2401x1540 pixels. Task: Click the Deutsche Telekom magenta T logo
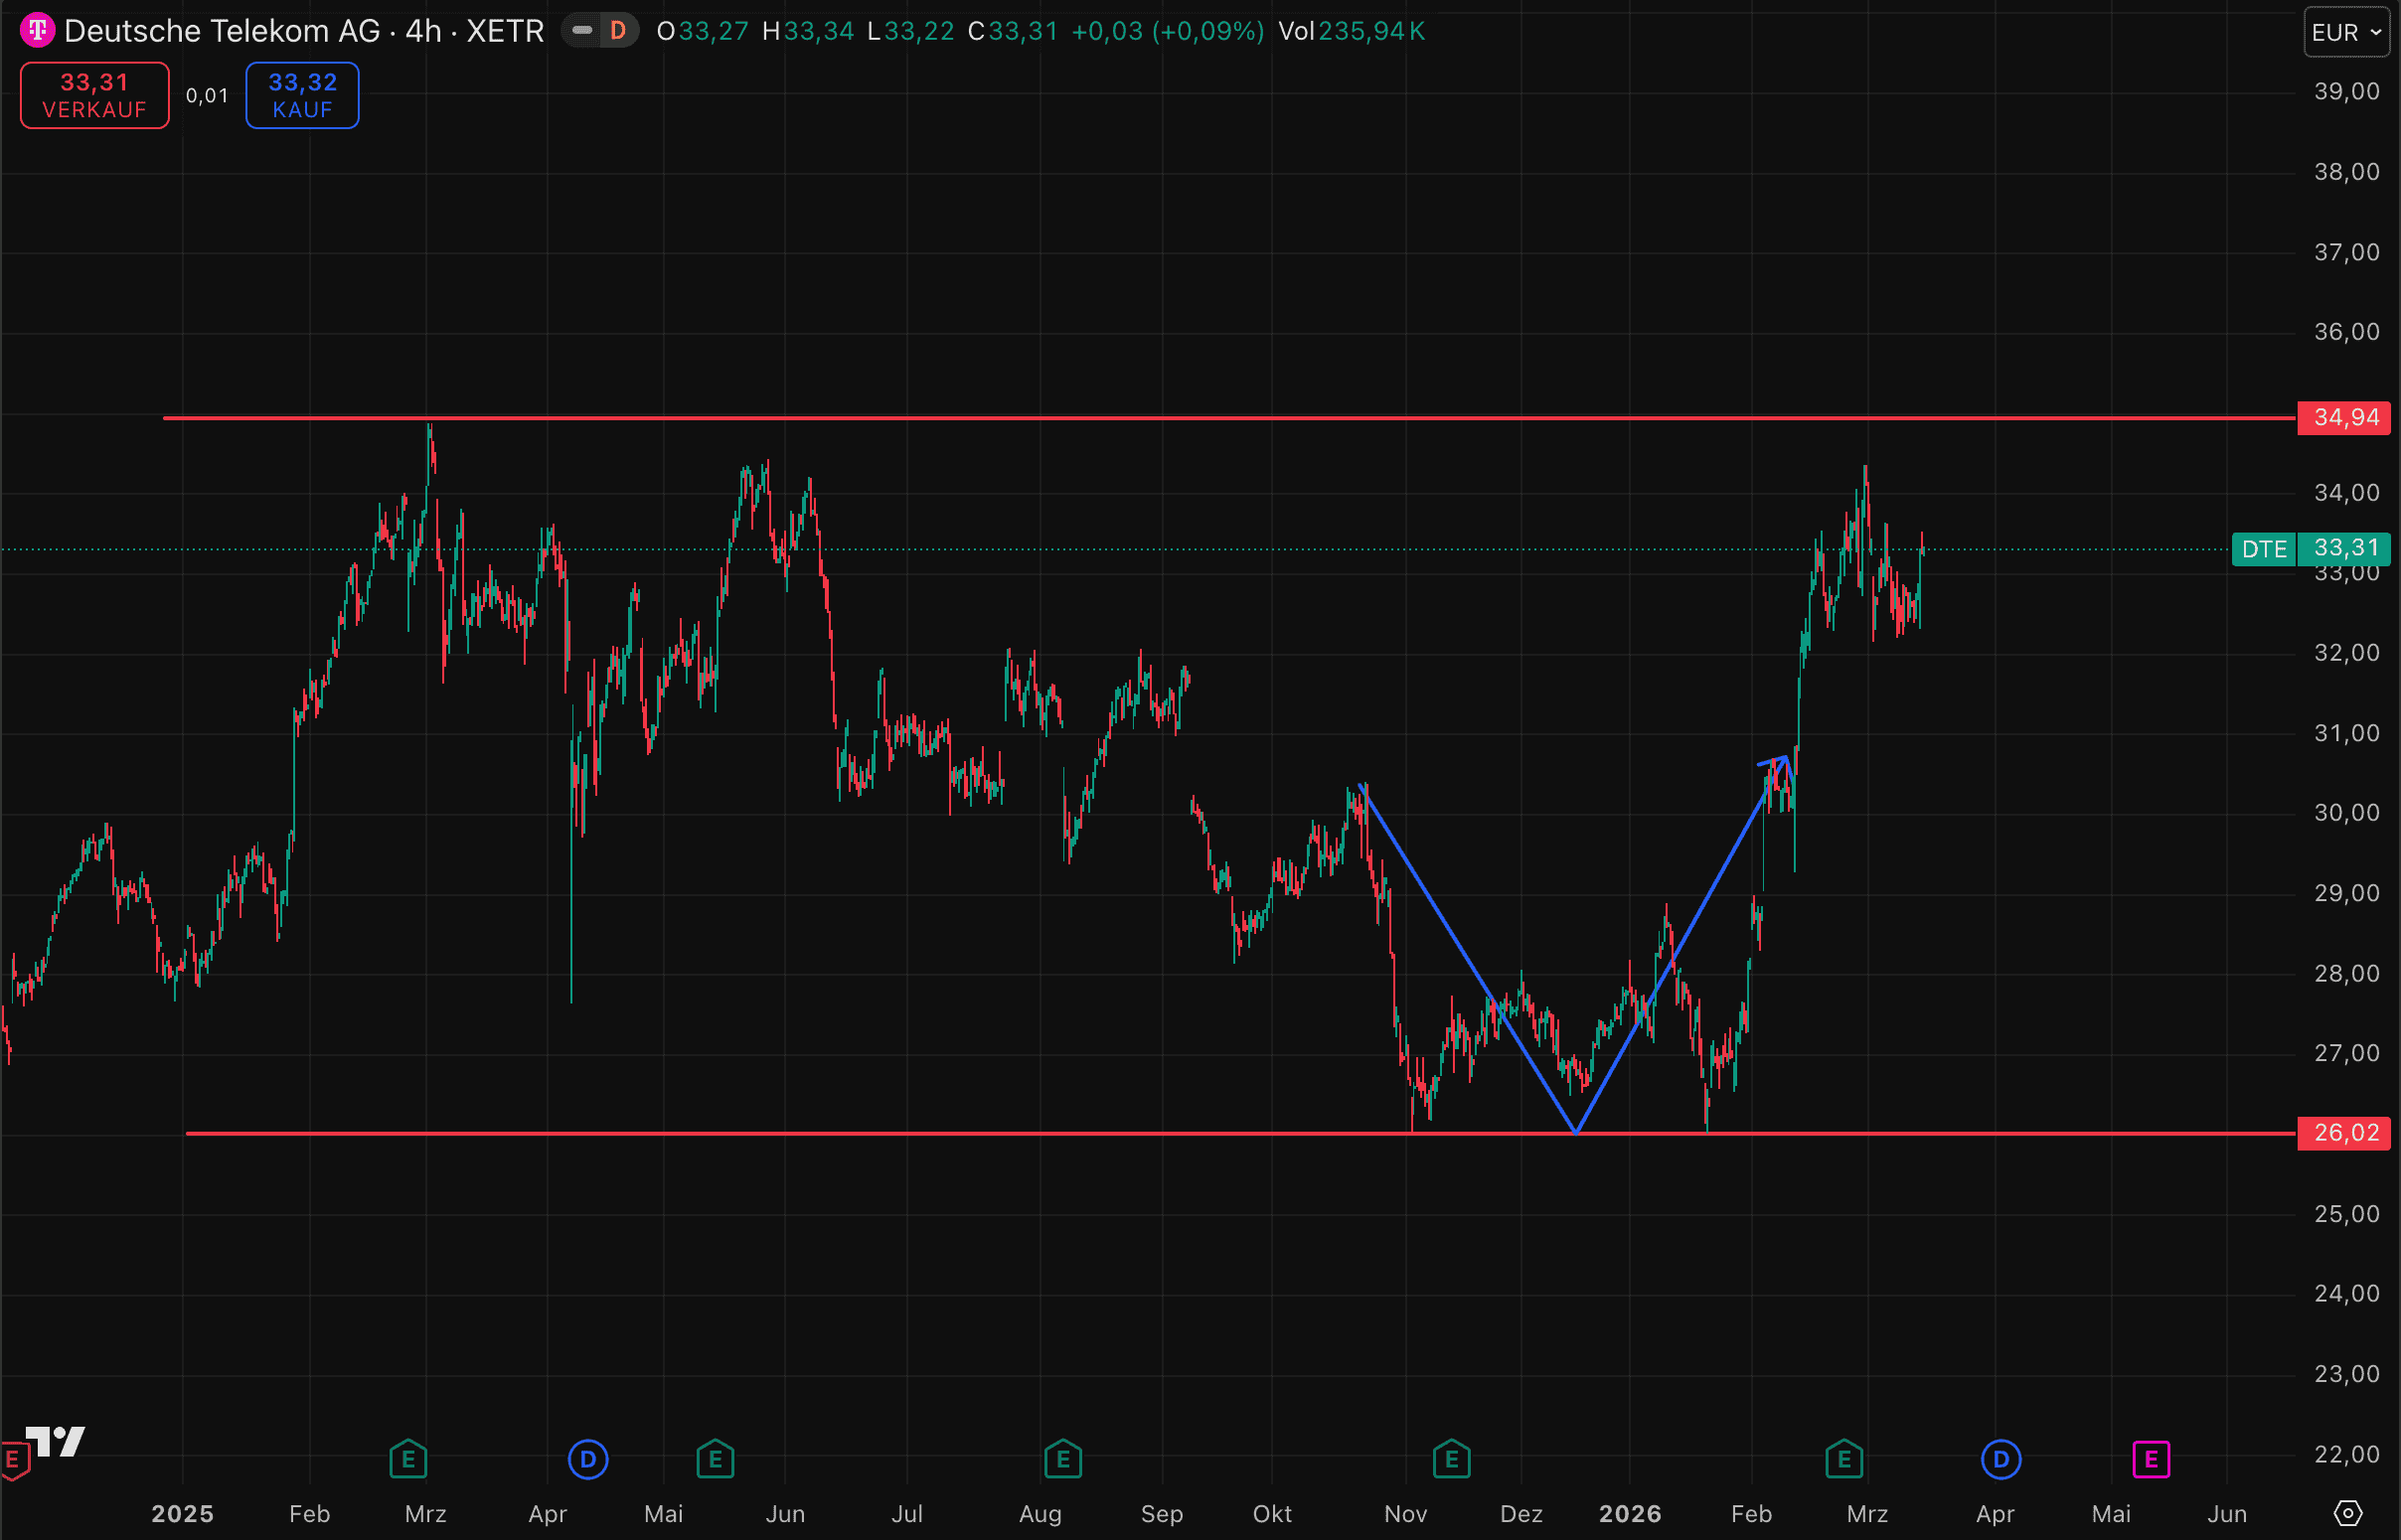tap(38, 31)
